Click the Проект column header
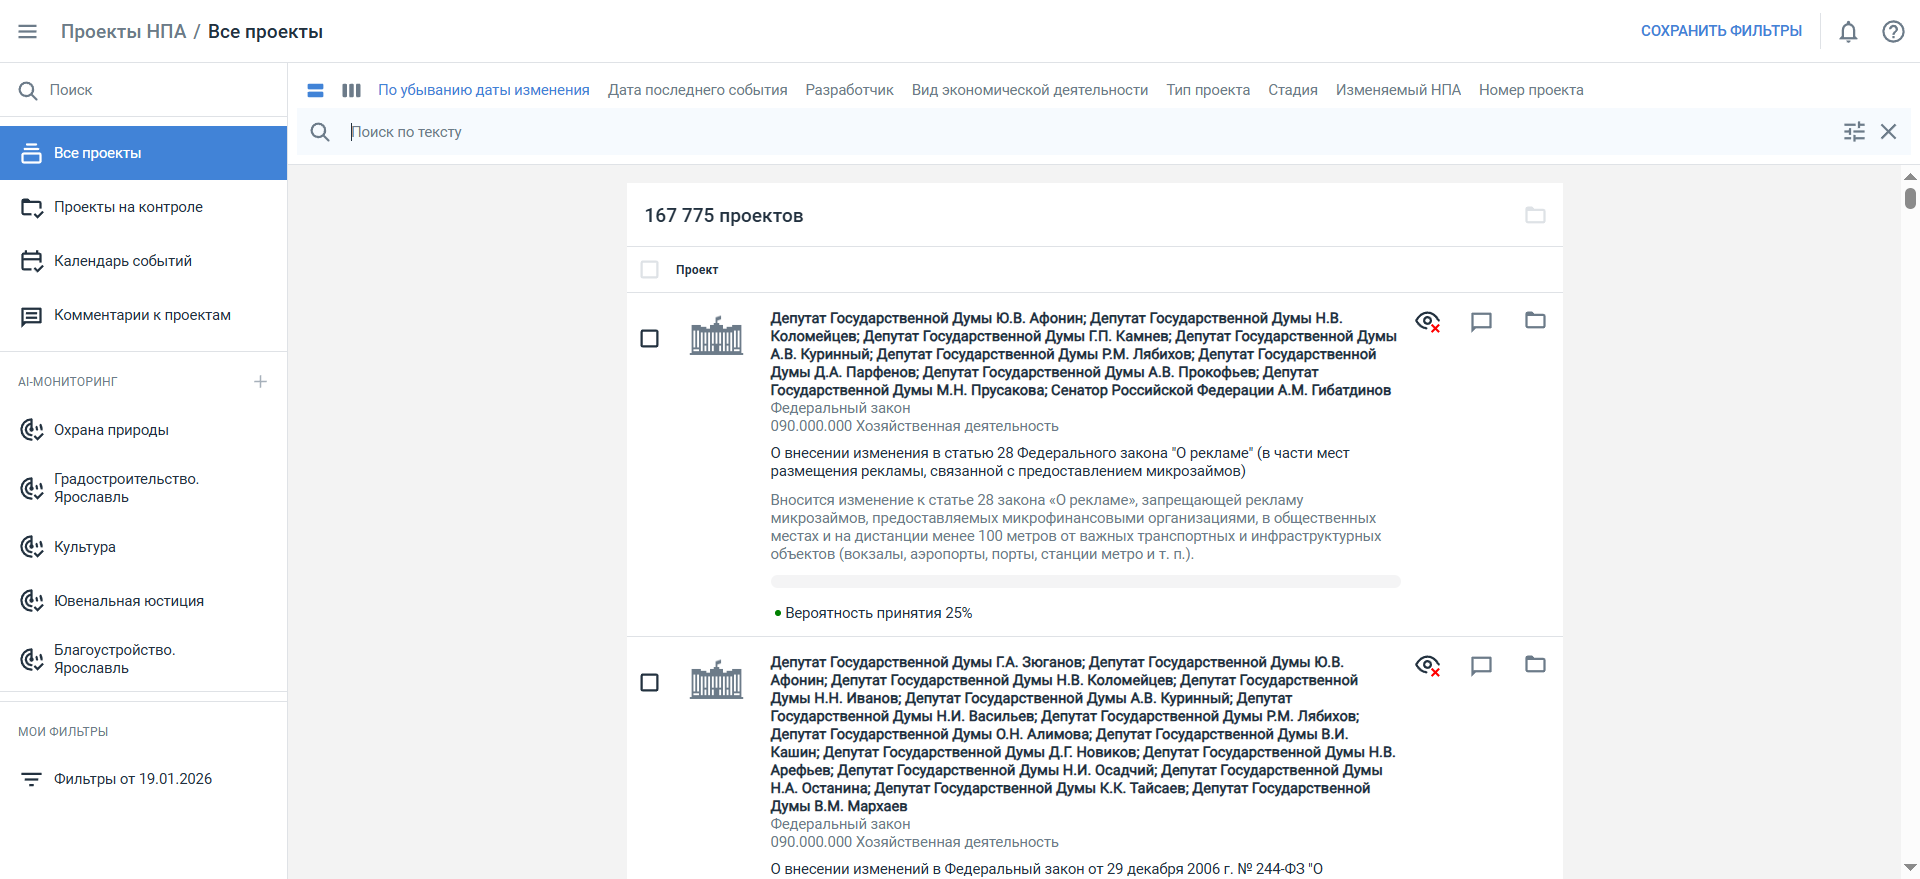Screen dimensions: 1920x879 (697, 270)
